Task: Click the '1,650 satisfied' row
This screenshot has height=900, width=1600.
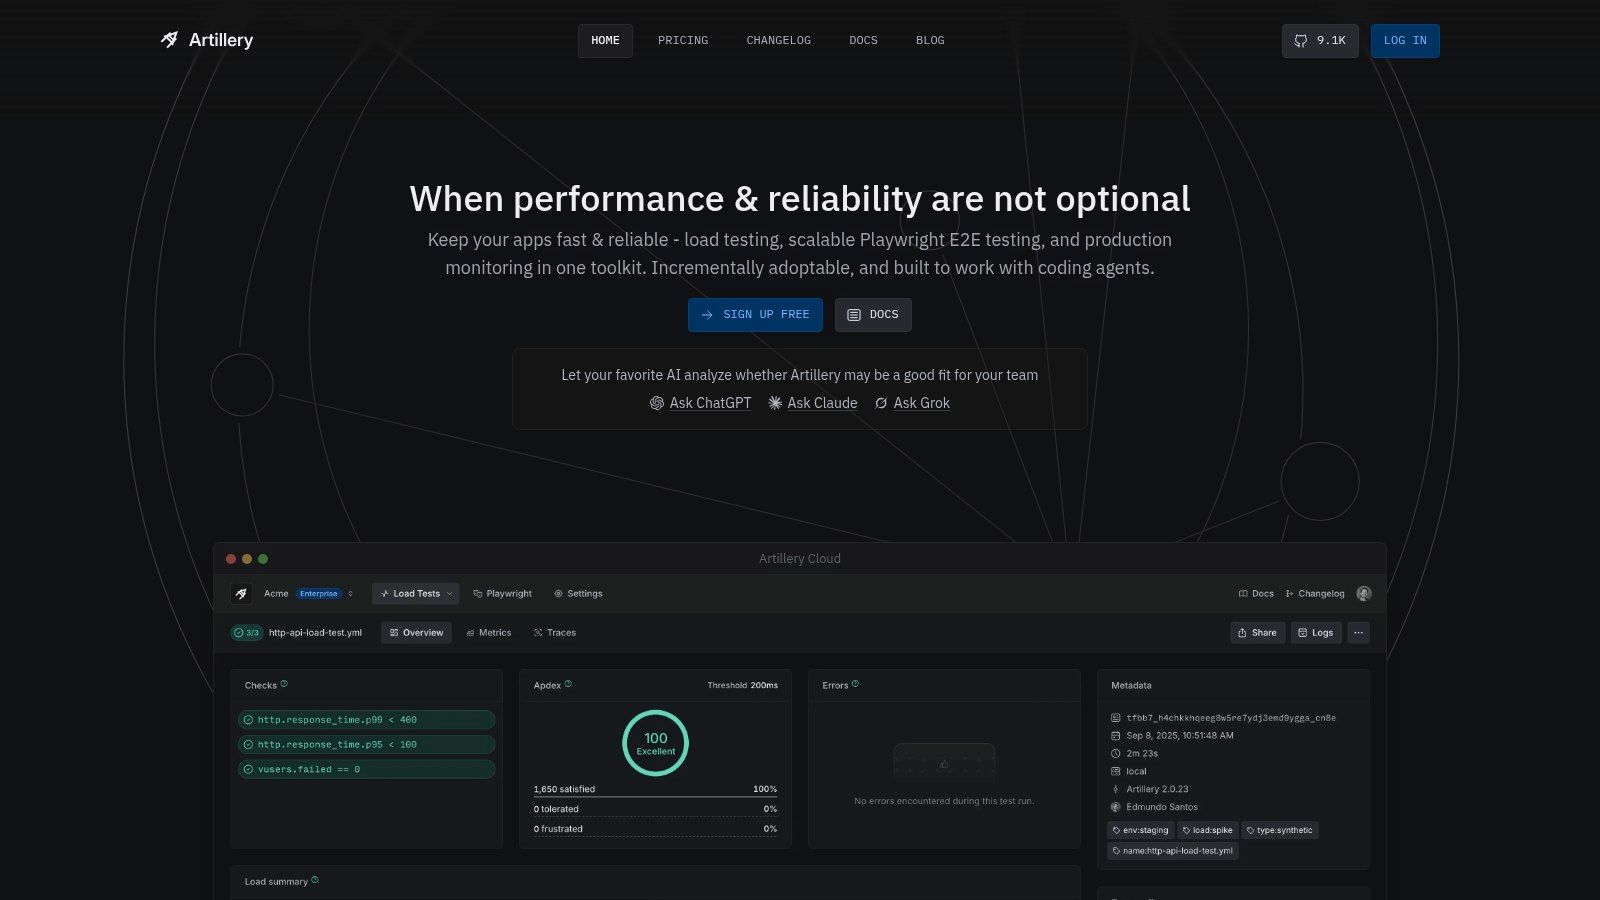Action: (x=655, y=789)
